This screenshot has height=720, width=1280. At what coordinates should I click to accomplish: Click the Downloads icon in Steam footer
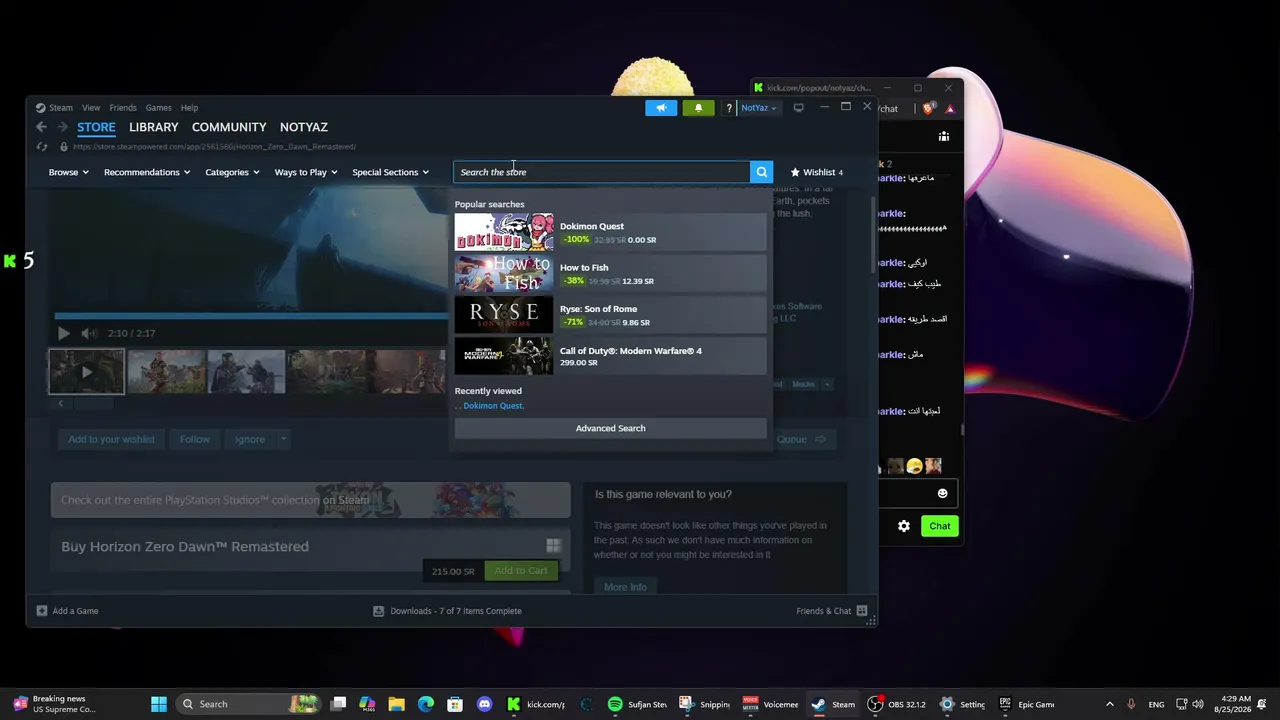(x=378, y=611)
